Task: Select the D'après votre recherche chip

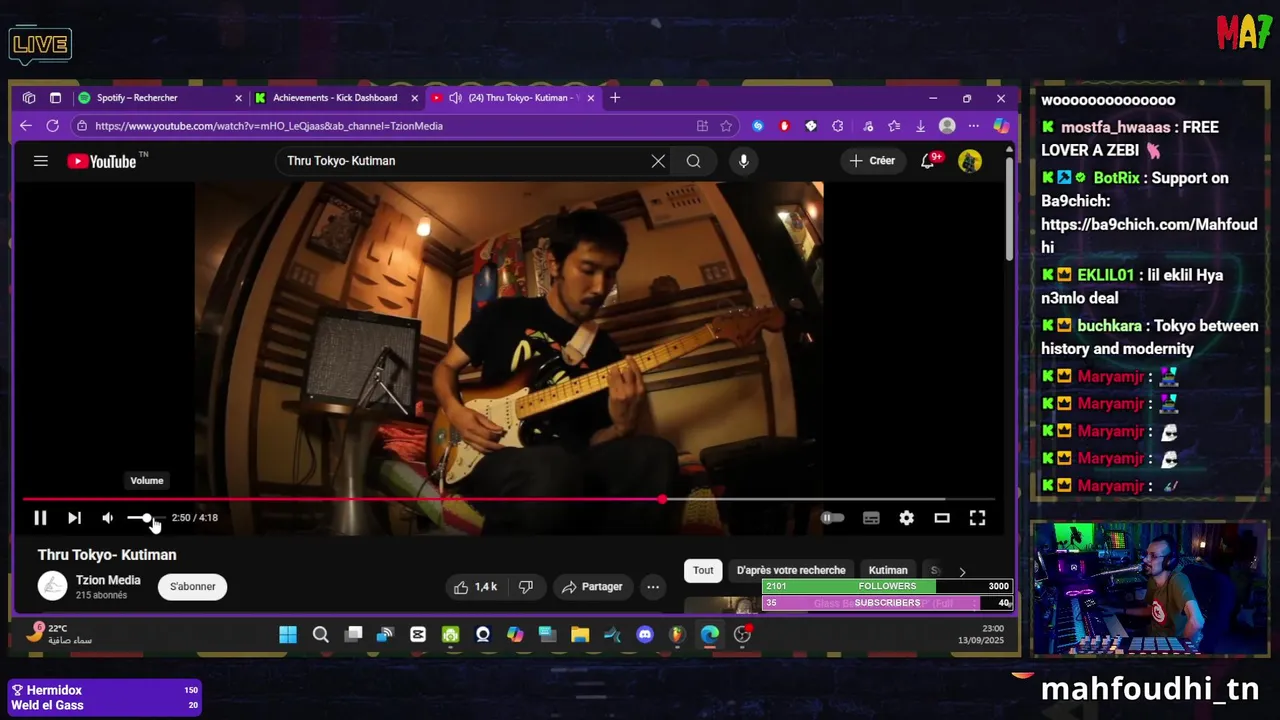Action: click(791, 570)
